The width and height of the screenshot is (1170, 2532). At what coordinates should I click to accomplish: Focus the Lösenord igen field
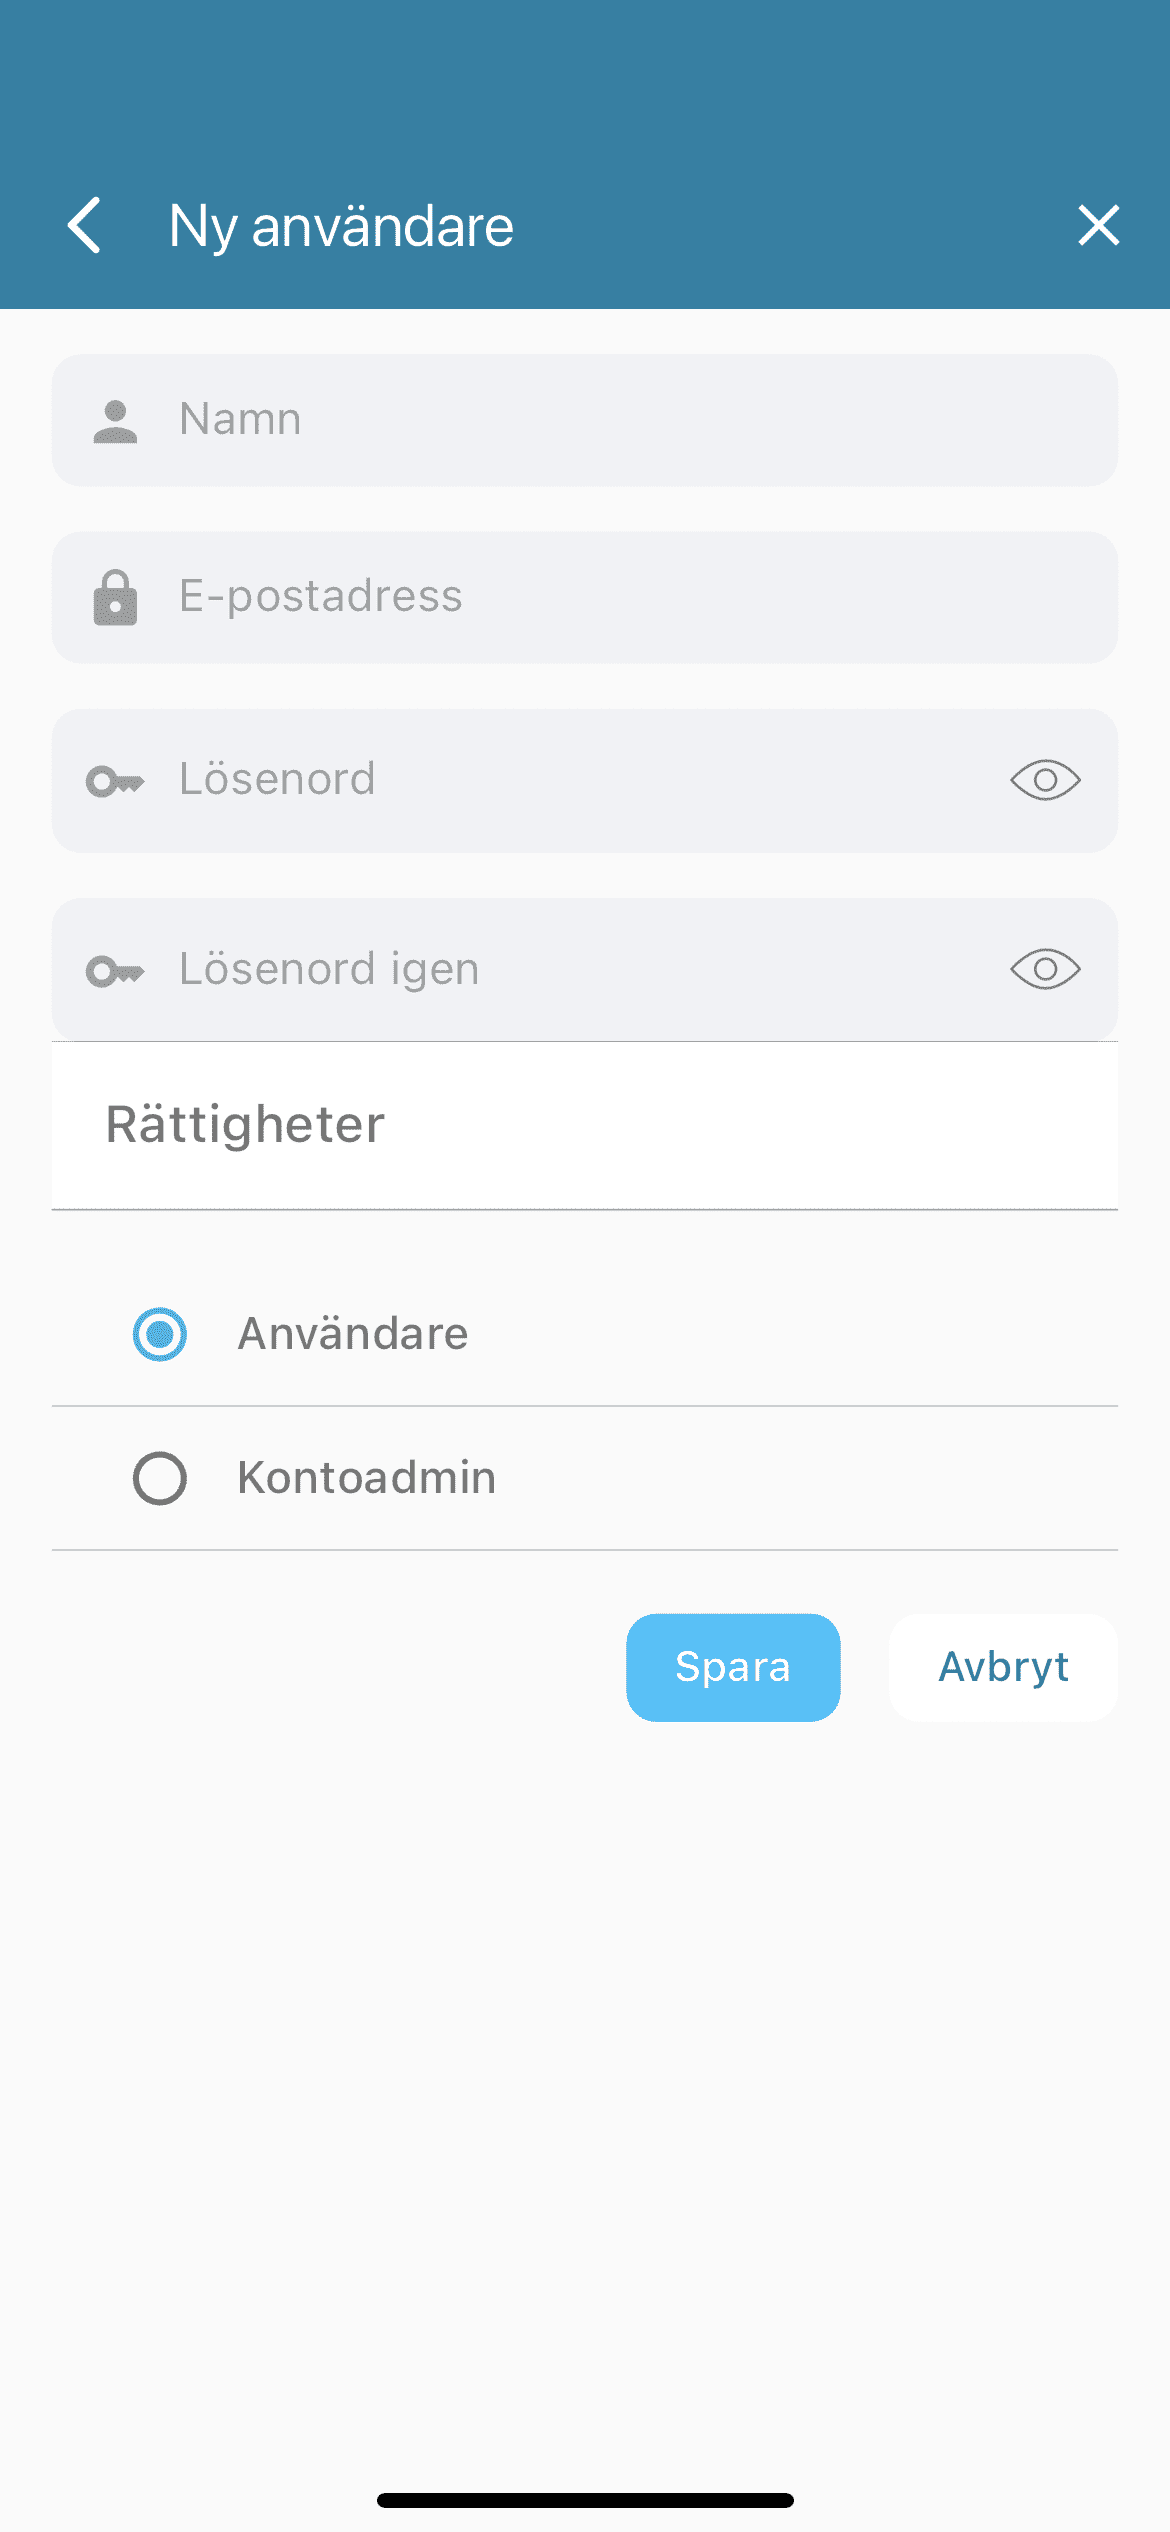coord(580,969)
